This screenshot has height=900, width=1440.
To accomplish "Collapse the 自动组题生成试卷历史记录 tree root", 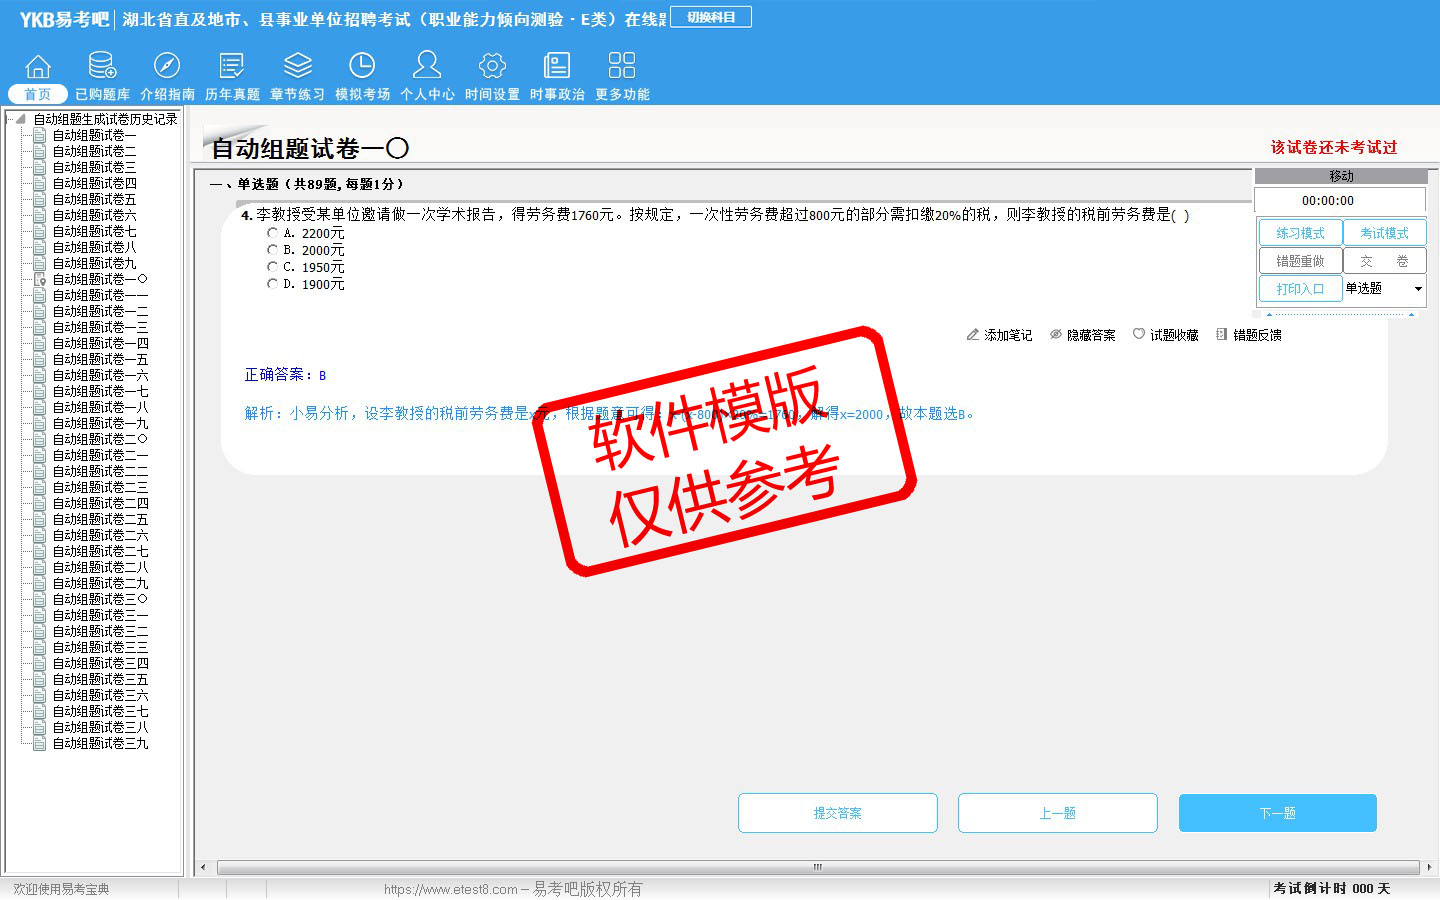I will click(x=20, y=119).
